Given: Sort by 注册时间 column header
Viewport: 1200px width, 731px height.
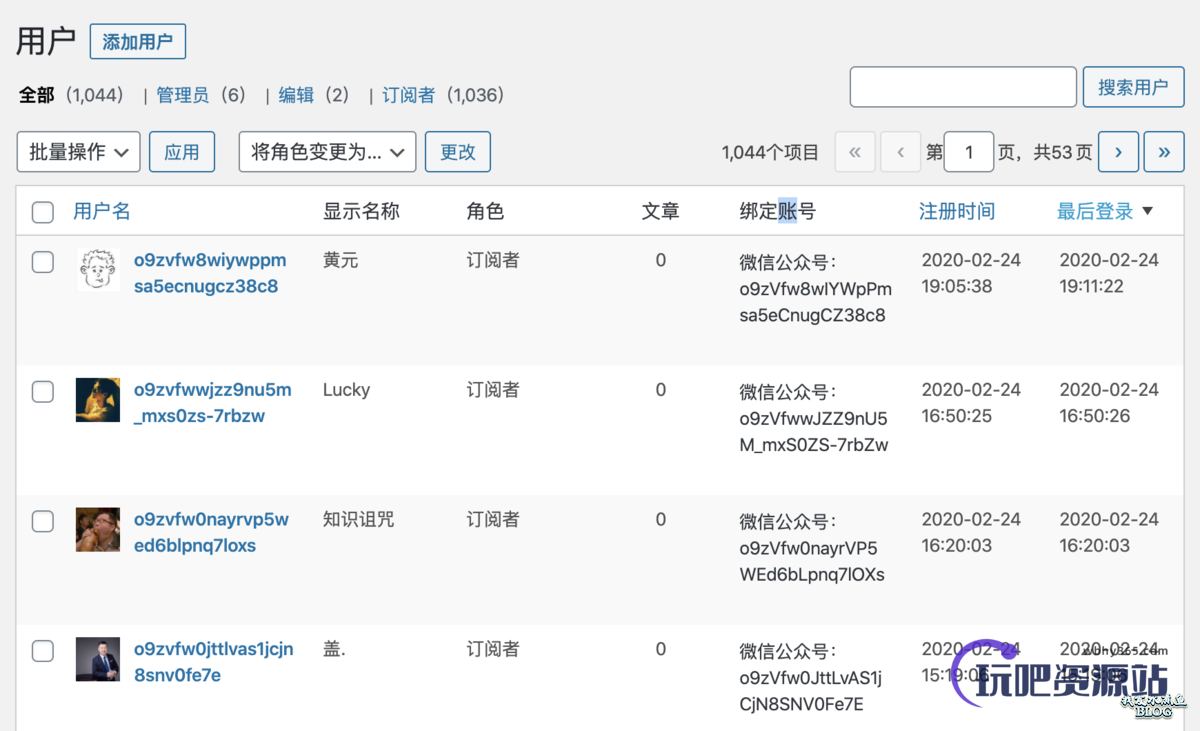Looking at the screenshot, I should click(x=957, y=211).
